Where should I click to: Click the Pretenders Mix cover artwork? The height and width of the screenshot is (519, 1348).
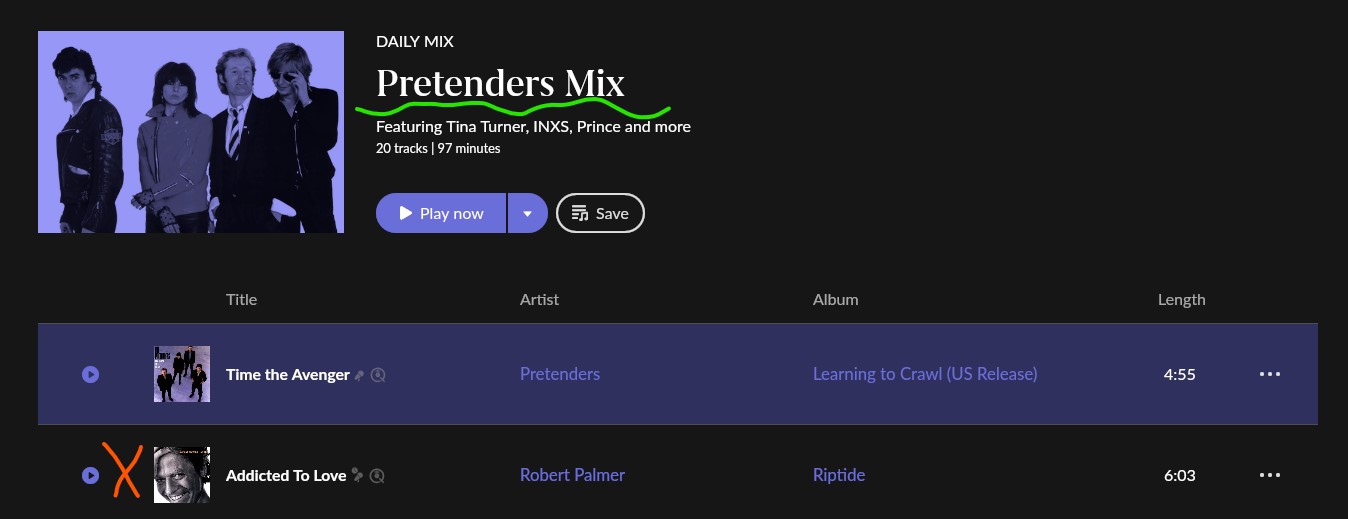pyautogui.click(x=191, y=132)
